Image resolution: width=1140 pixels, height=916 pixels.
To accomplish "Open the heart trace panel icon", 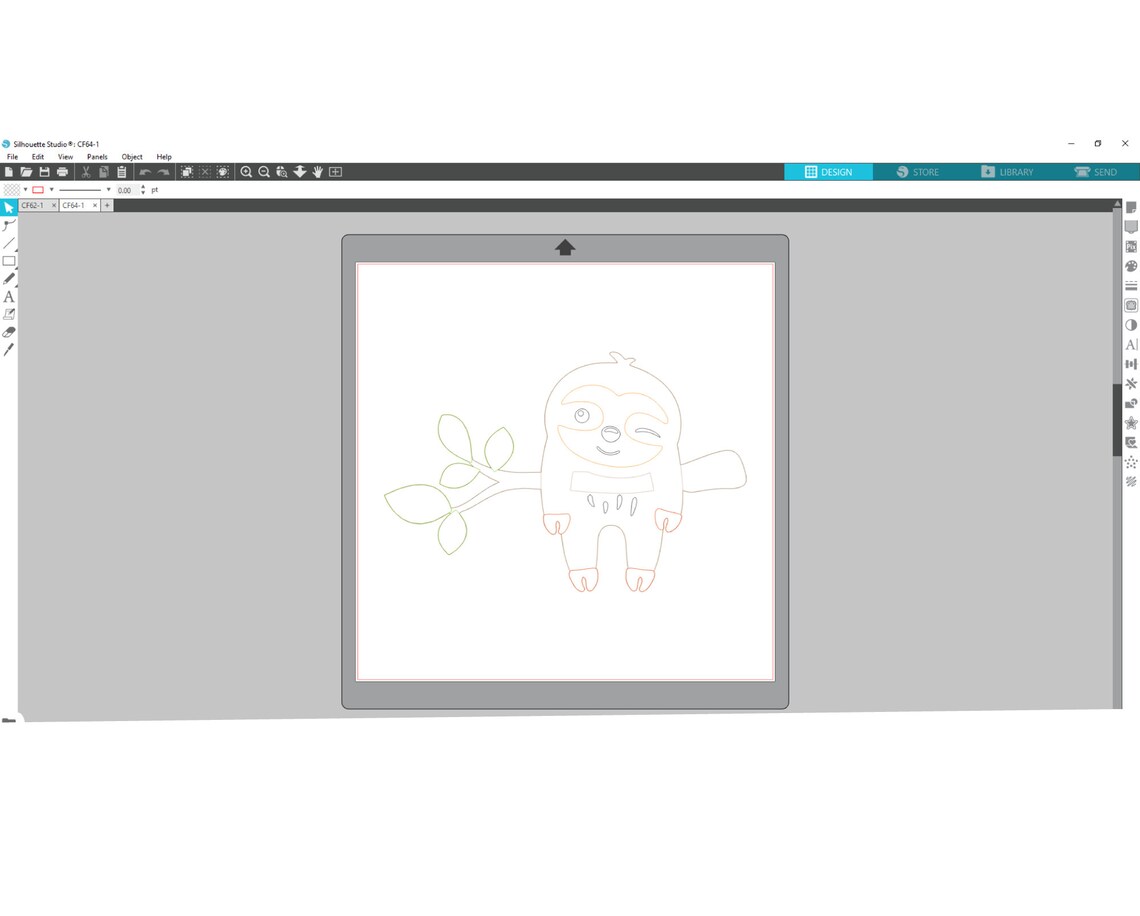I will click(1131, 443).
